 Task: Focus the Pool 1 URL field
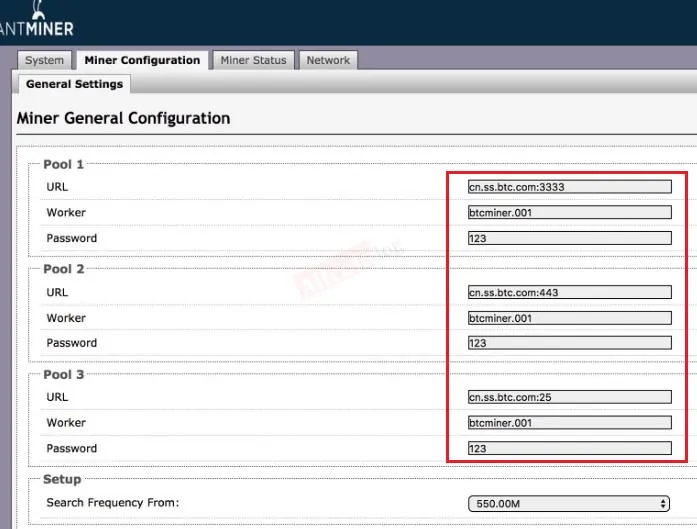point(569,187)
